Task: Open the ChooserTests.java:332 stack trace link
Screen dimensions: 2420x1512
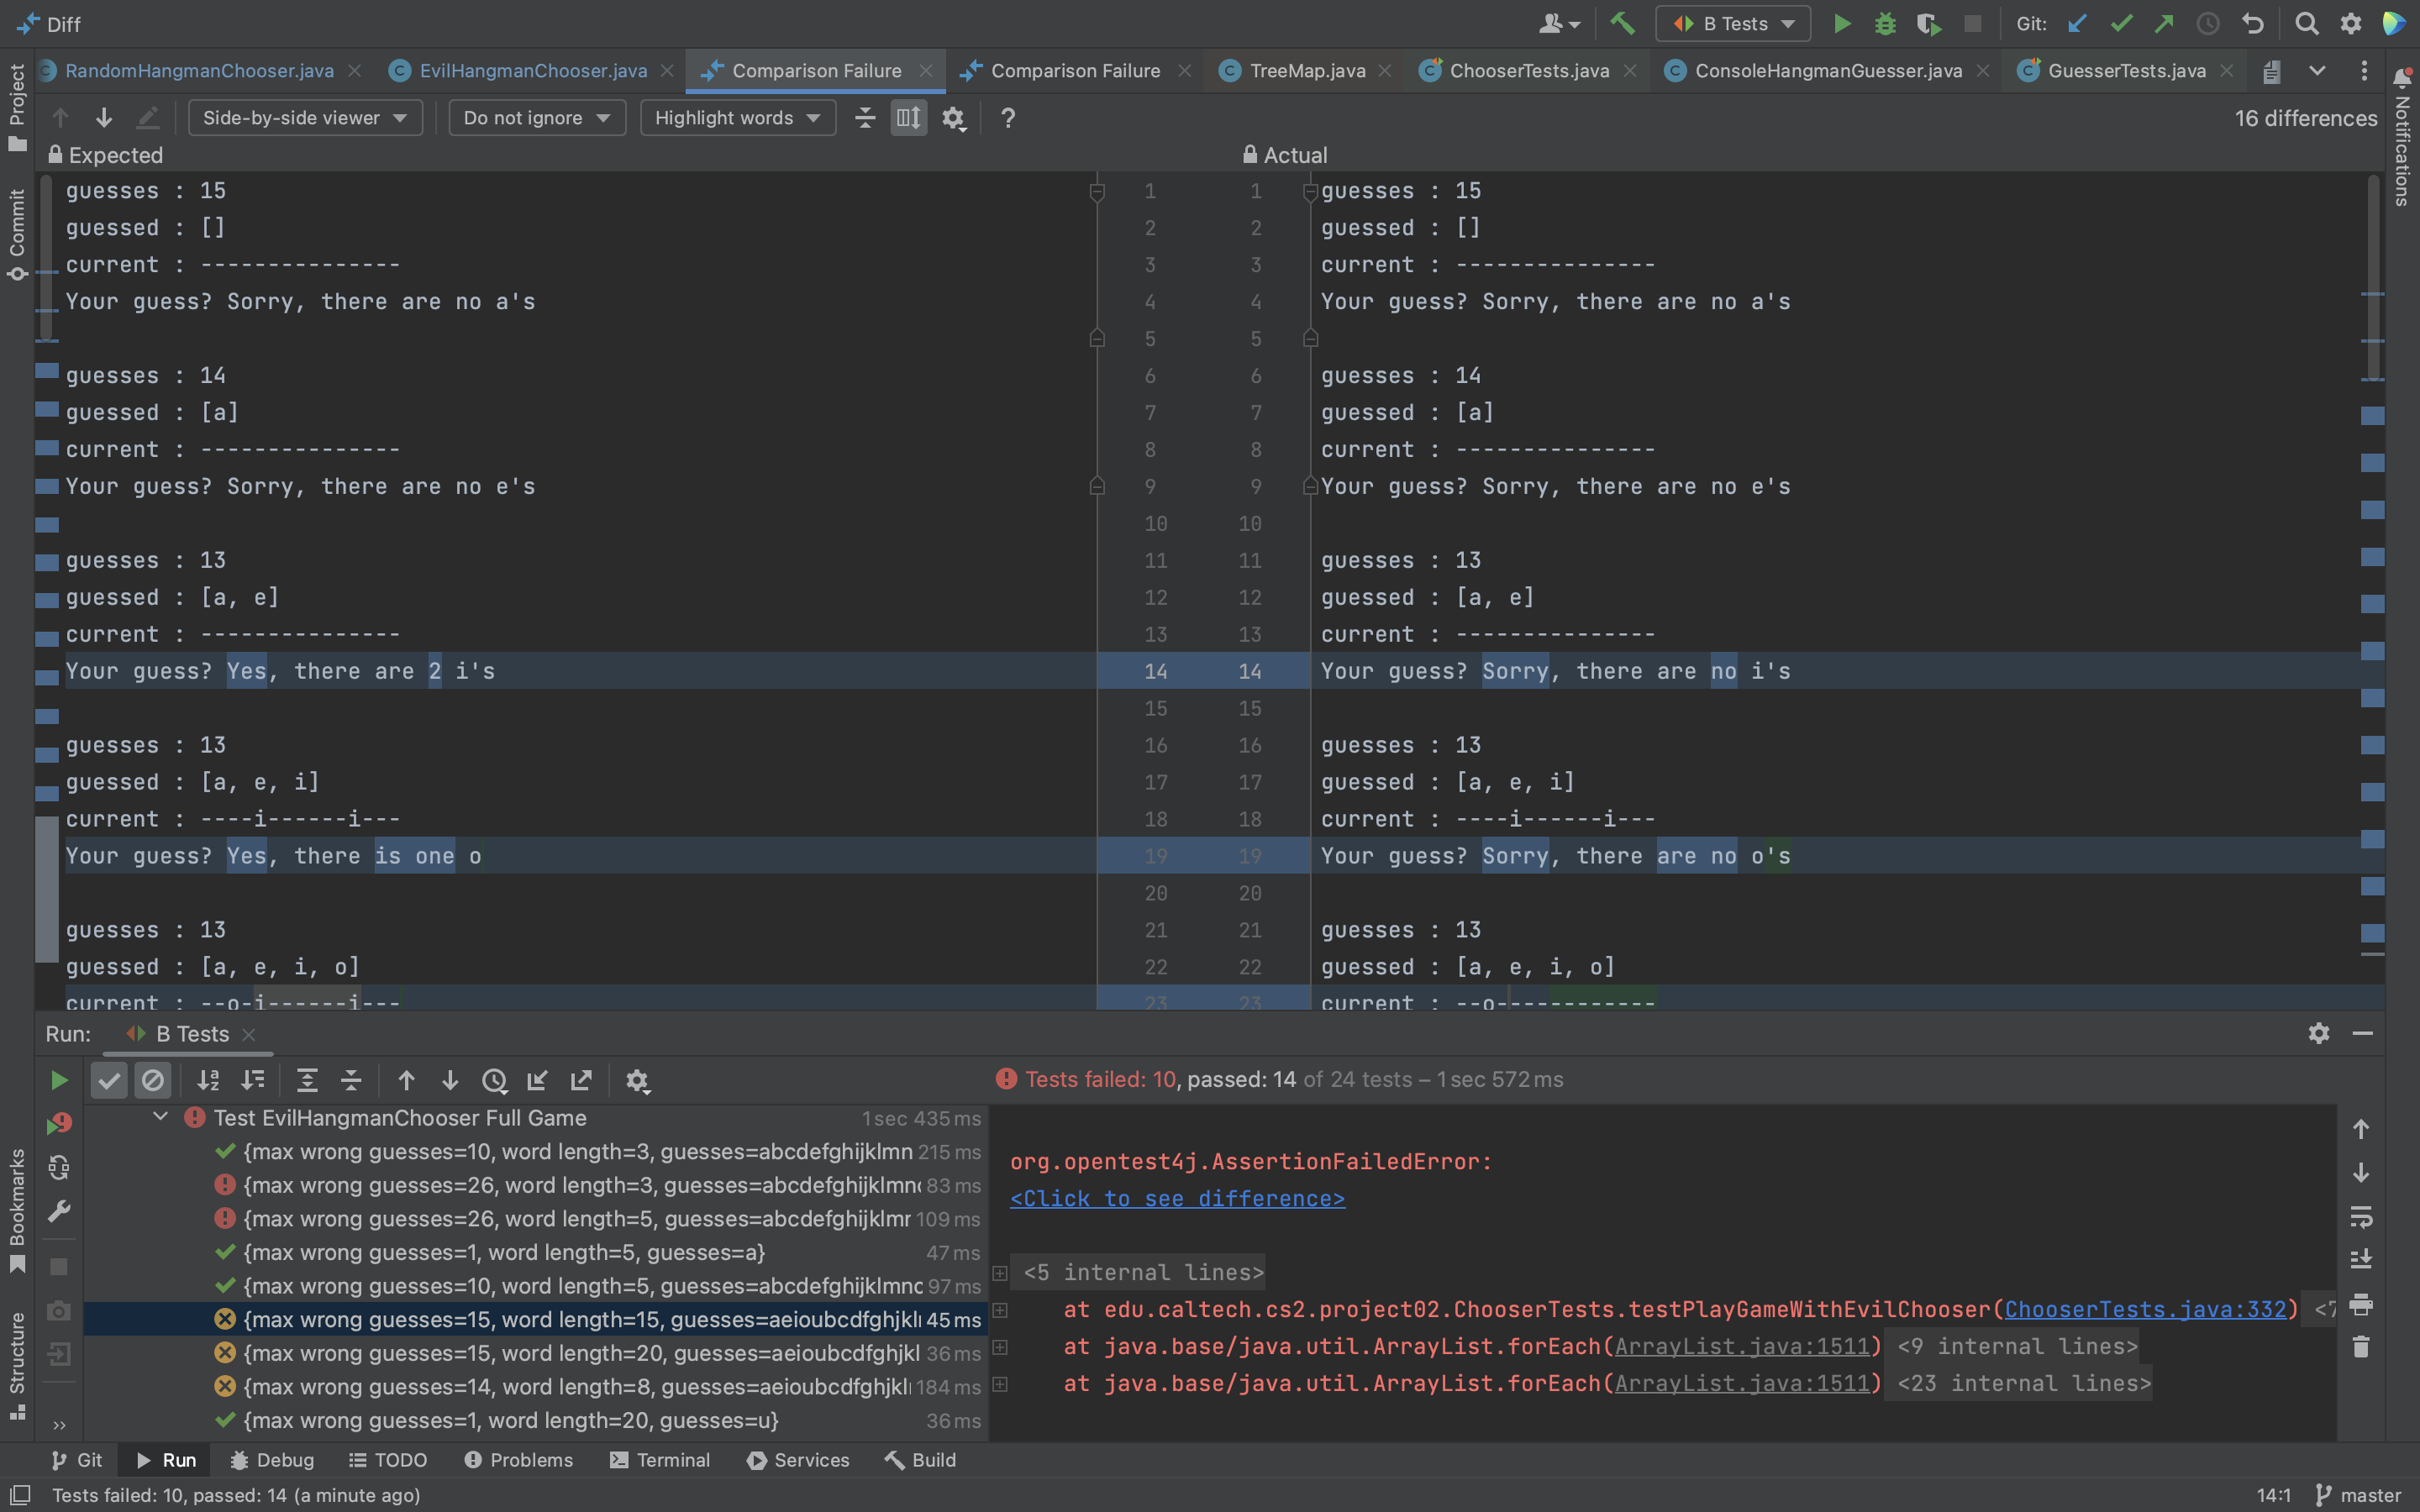Action: 2145,1309
